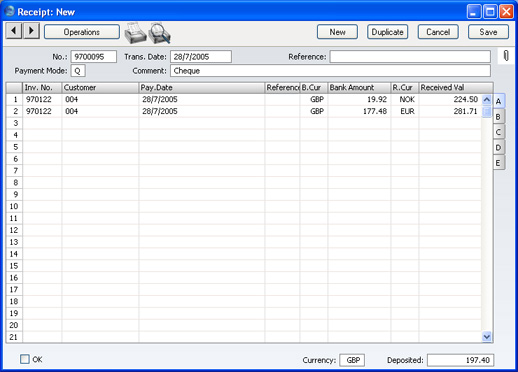Click the scroll down arrow in grid

pos(487,337)
